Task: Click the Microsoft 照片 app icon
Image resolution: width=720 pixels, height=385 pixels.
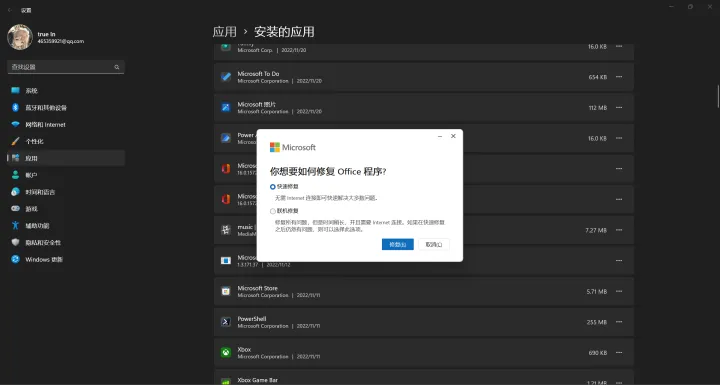Action: (x=225, y=108)
